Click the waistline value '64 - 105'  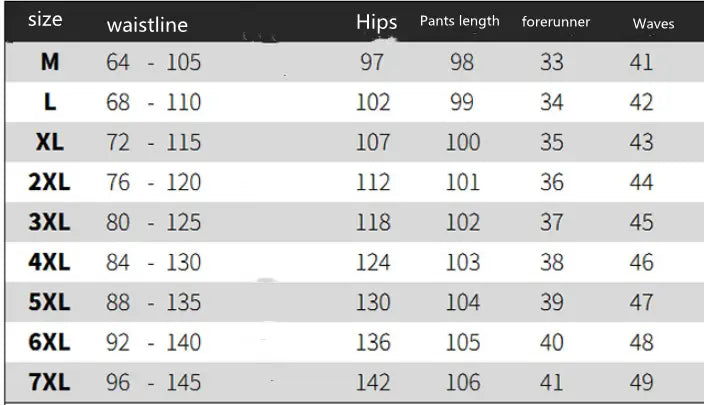153,62
